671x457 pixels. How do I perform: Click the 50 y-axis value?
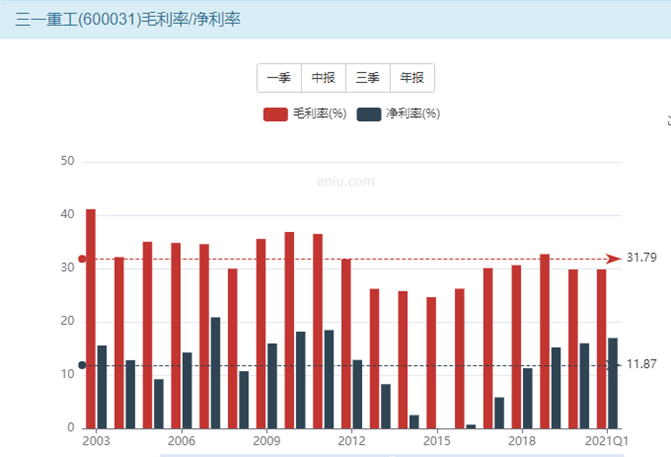pos(68,161)
